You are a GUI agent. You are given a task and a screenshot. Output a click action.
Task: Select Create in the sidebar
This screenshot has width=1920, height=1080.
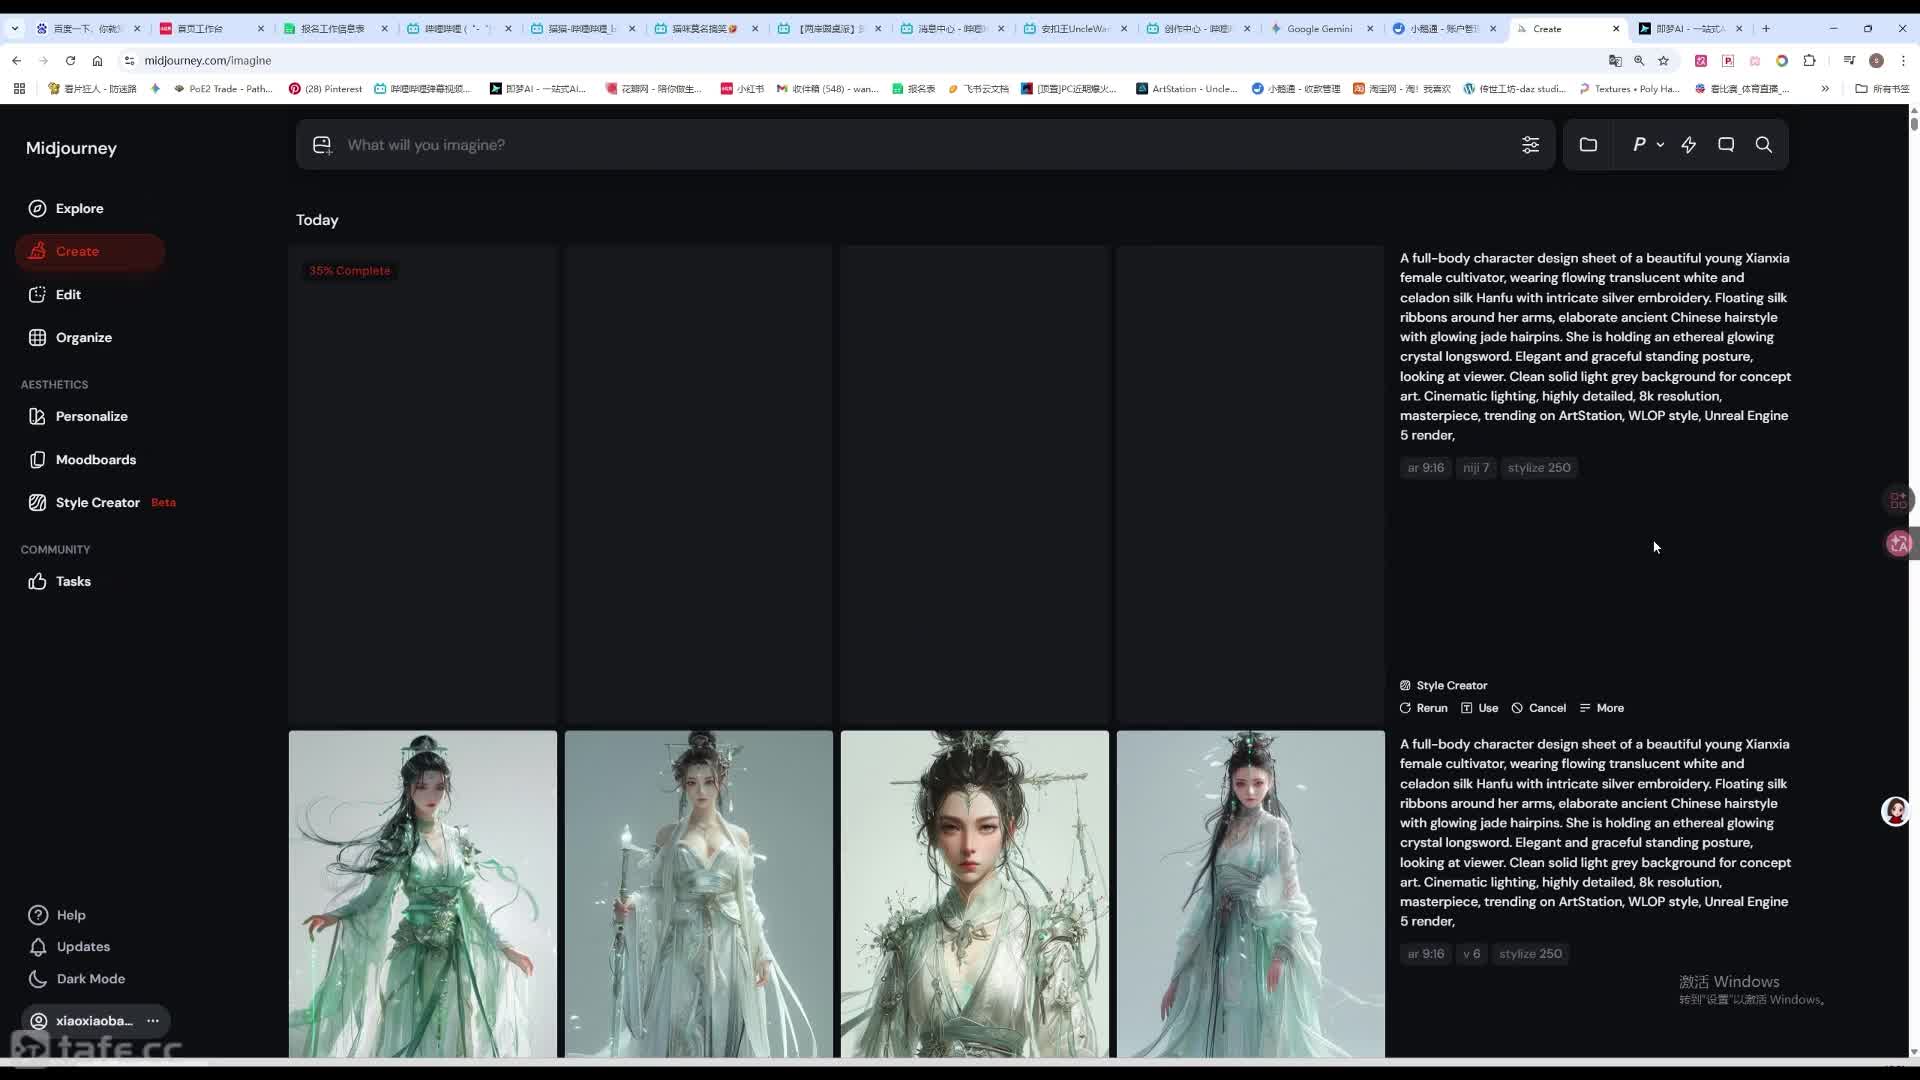90,251
